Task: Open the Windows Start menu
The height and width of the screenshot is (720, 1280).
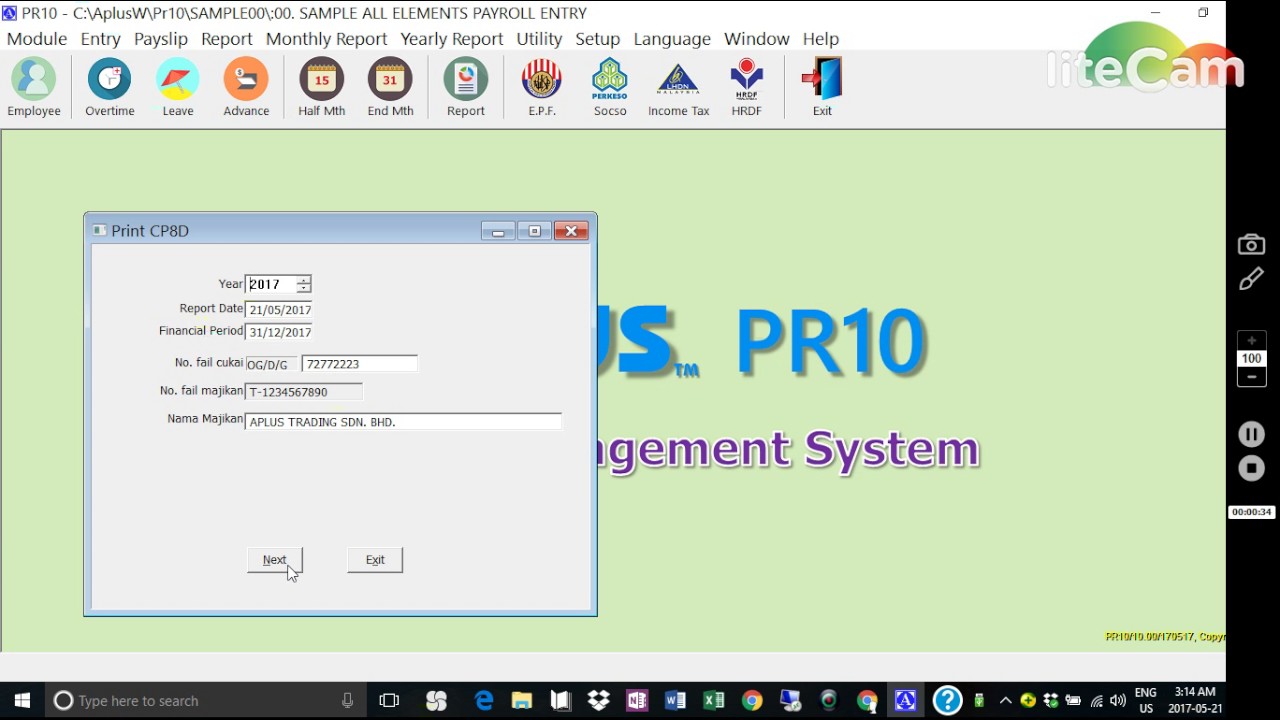Action: click(x=22, y=701)
